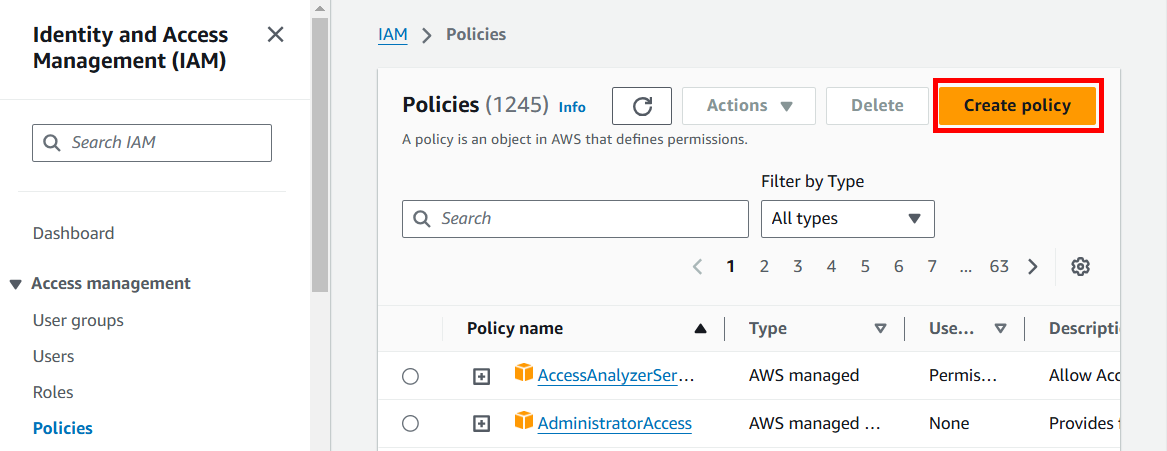The height and width of the screenshot is (451, 1167).
Task: Click the Type column header
Action: pos(767,328)
